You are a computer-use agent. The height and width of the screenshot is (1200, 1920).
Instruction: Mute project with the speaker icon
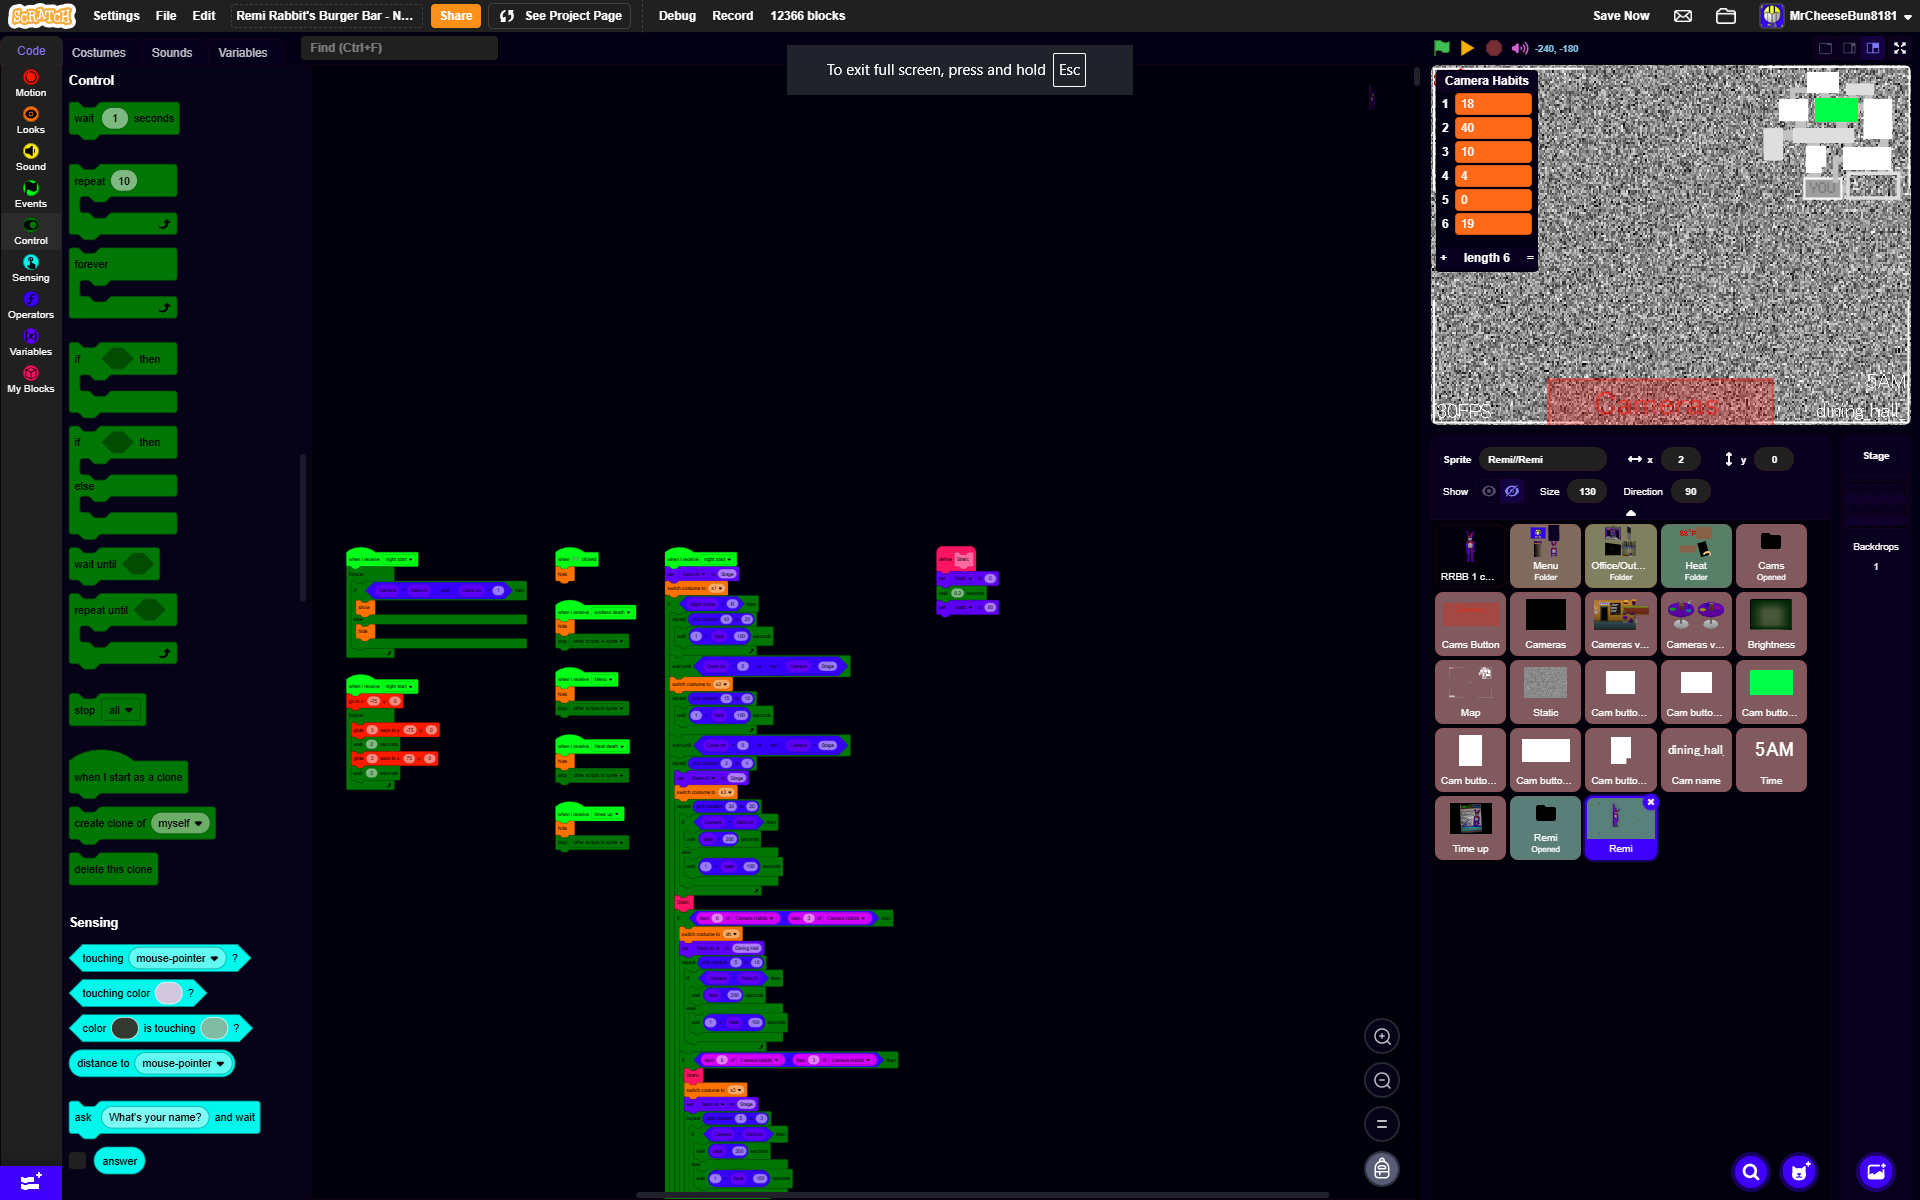[x=1519, y=47]
